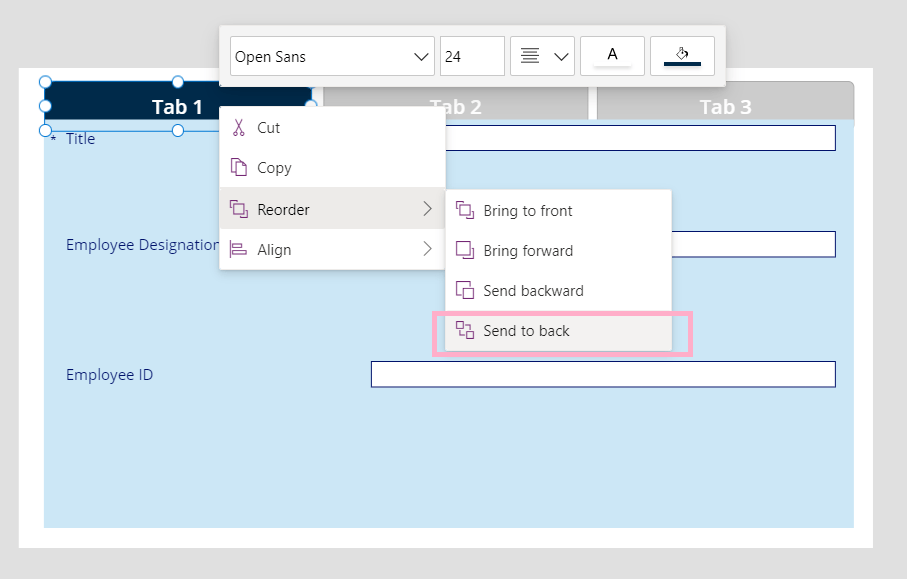This screenshot has width=907, height=579.
Task: Click the Reorder layers icon
Action: (238, 208)
